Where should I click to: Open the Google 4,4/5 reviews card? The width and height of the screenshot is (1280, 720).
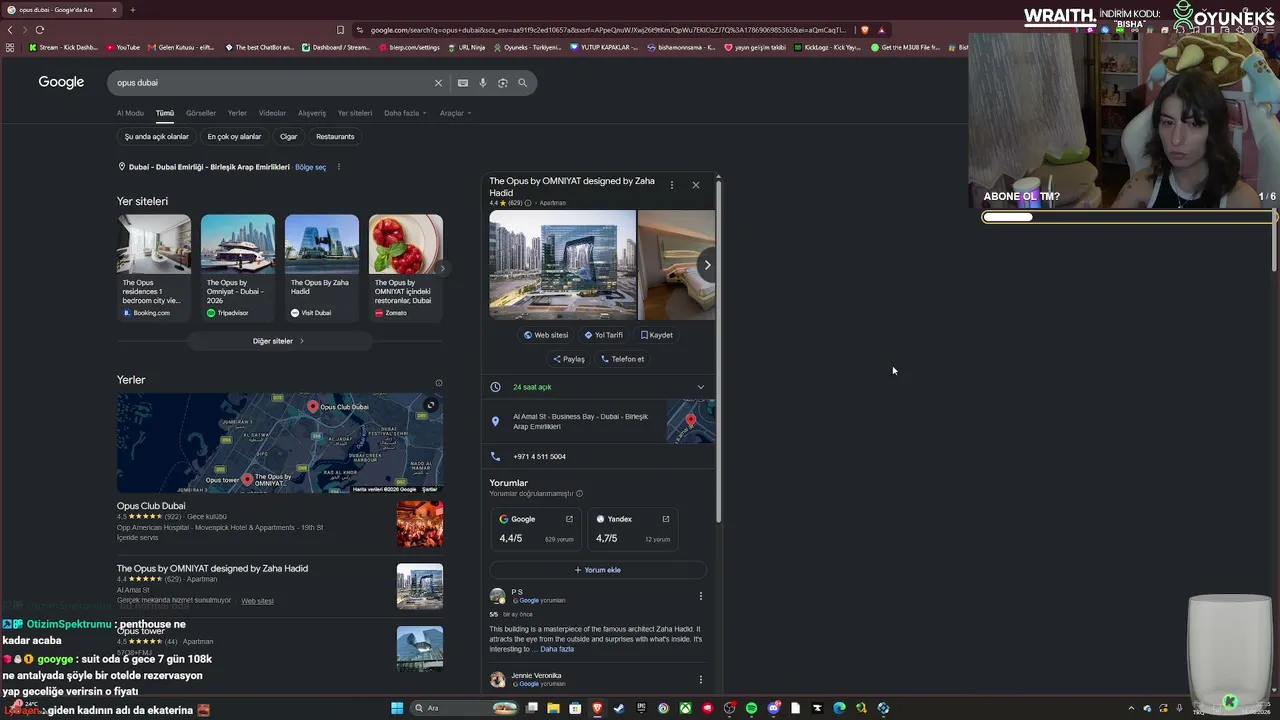coord(536,529)
